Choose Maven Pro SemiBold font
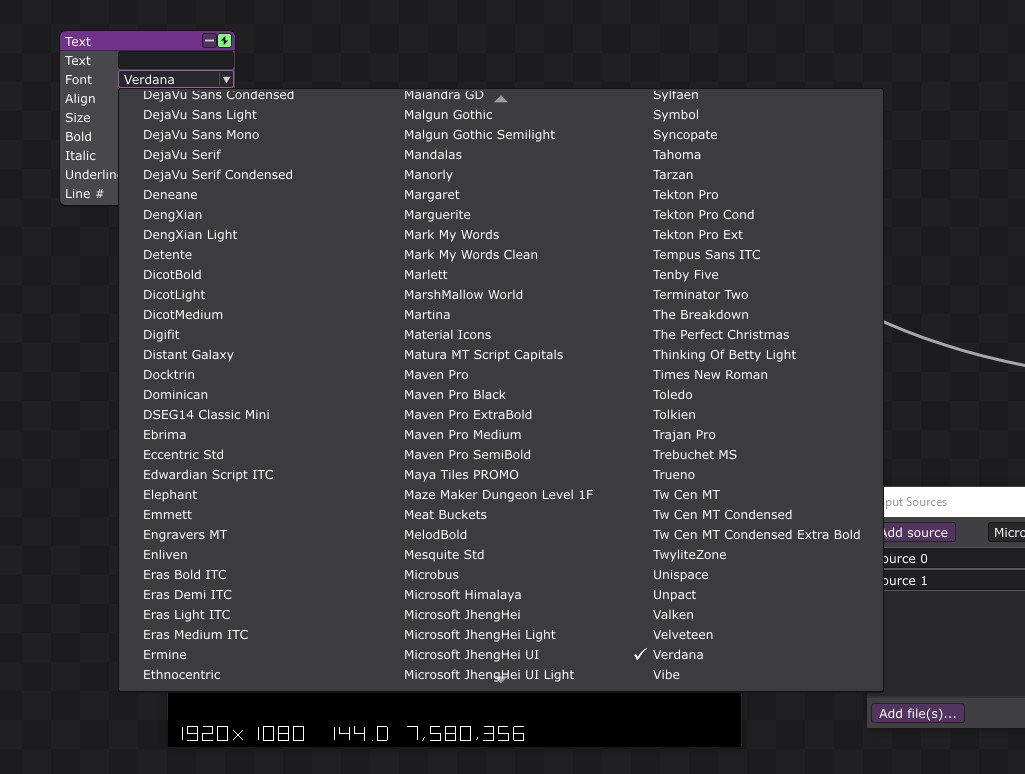The height and width of the screenshot is (774, 1025). coord(467,454)
